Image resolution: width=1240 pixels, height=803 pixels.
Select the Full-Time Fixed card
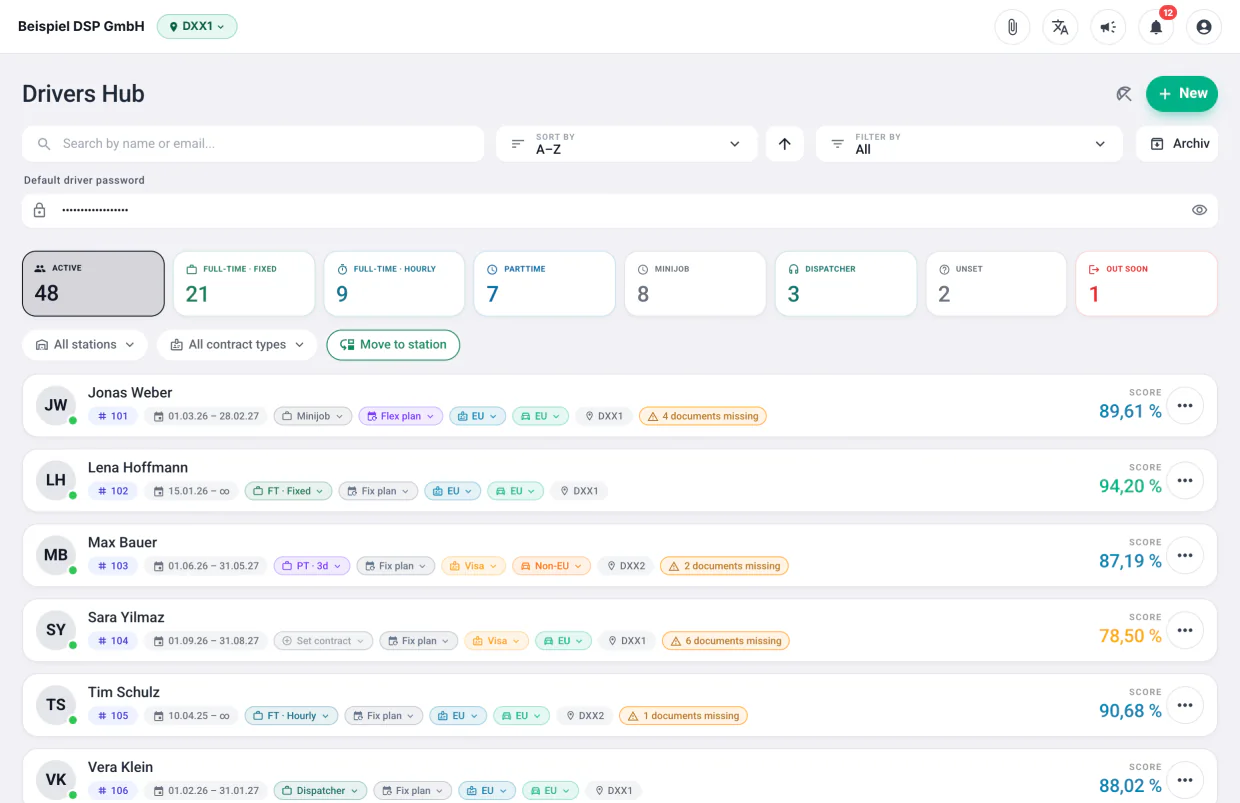tap(244, 284)
